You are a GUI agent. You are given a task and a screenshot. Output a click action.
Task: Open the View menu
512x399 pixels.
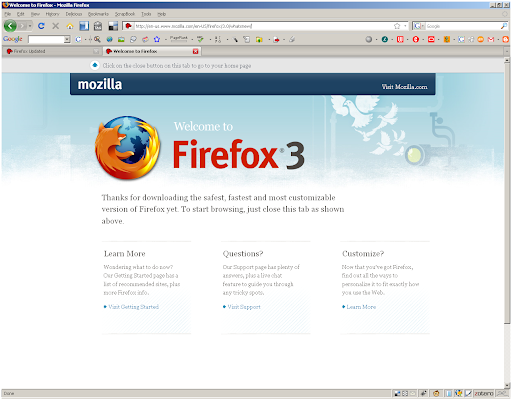(35, 14)
